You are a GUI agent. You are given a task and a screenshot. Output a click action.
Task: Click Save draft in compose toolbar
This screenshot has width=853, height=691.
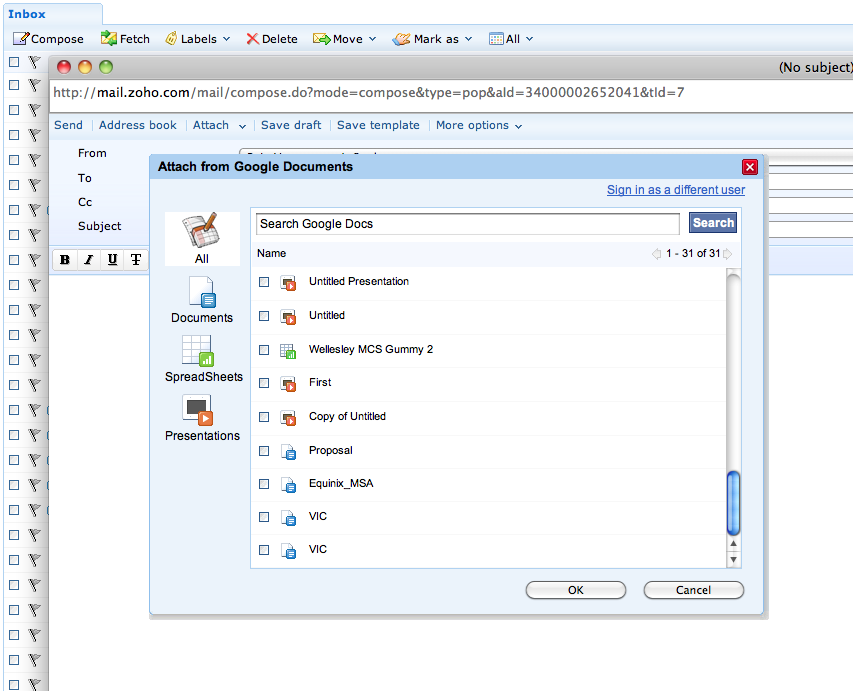(x=291, y=125)
